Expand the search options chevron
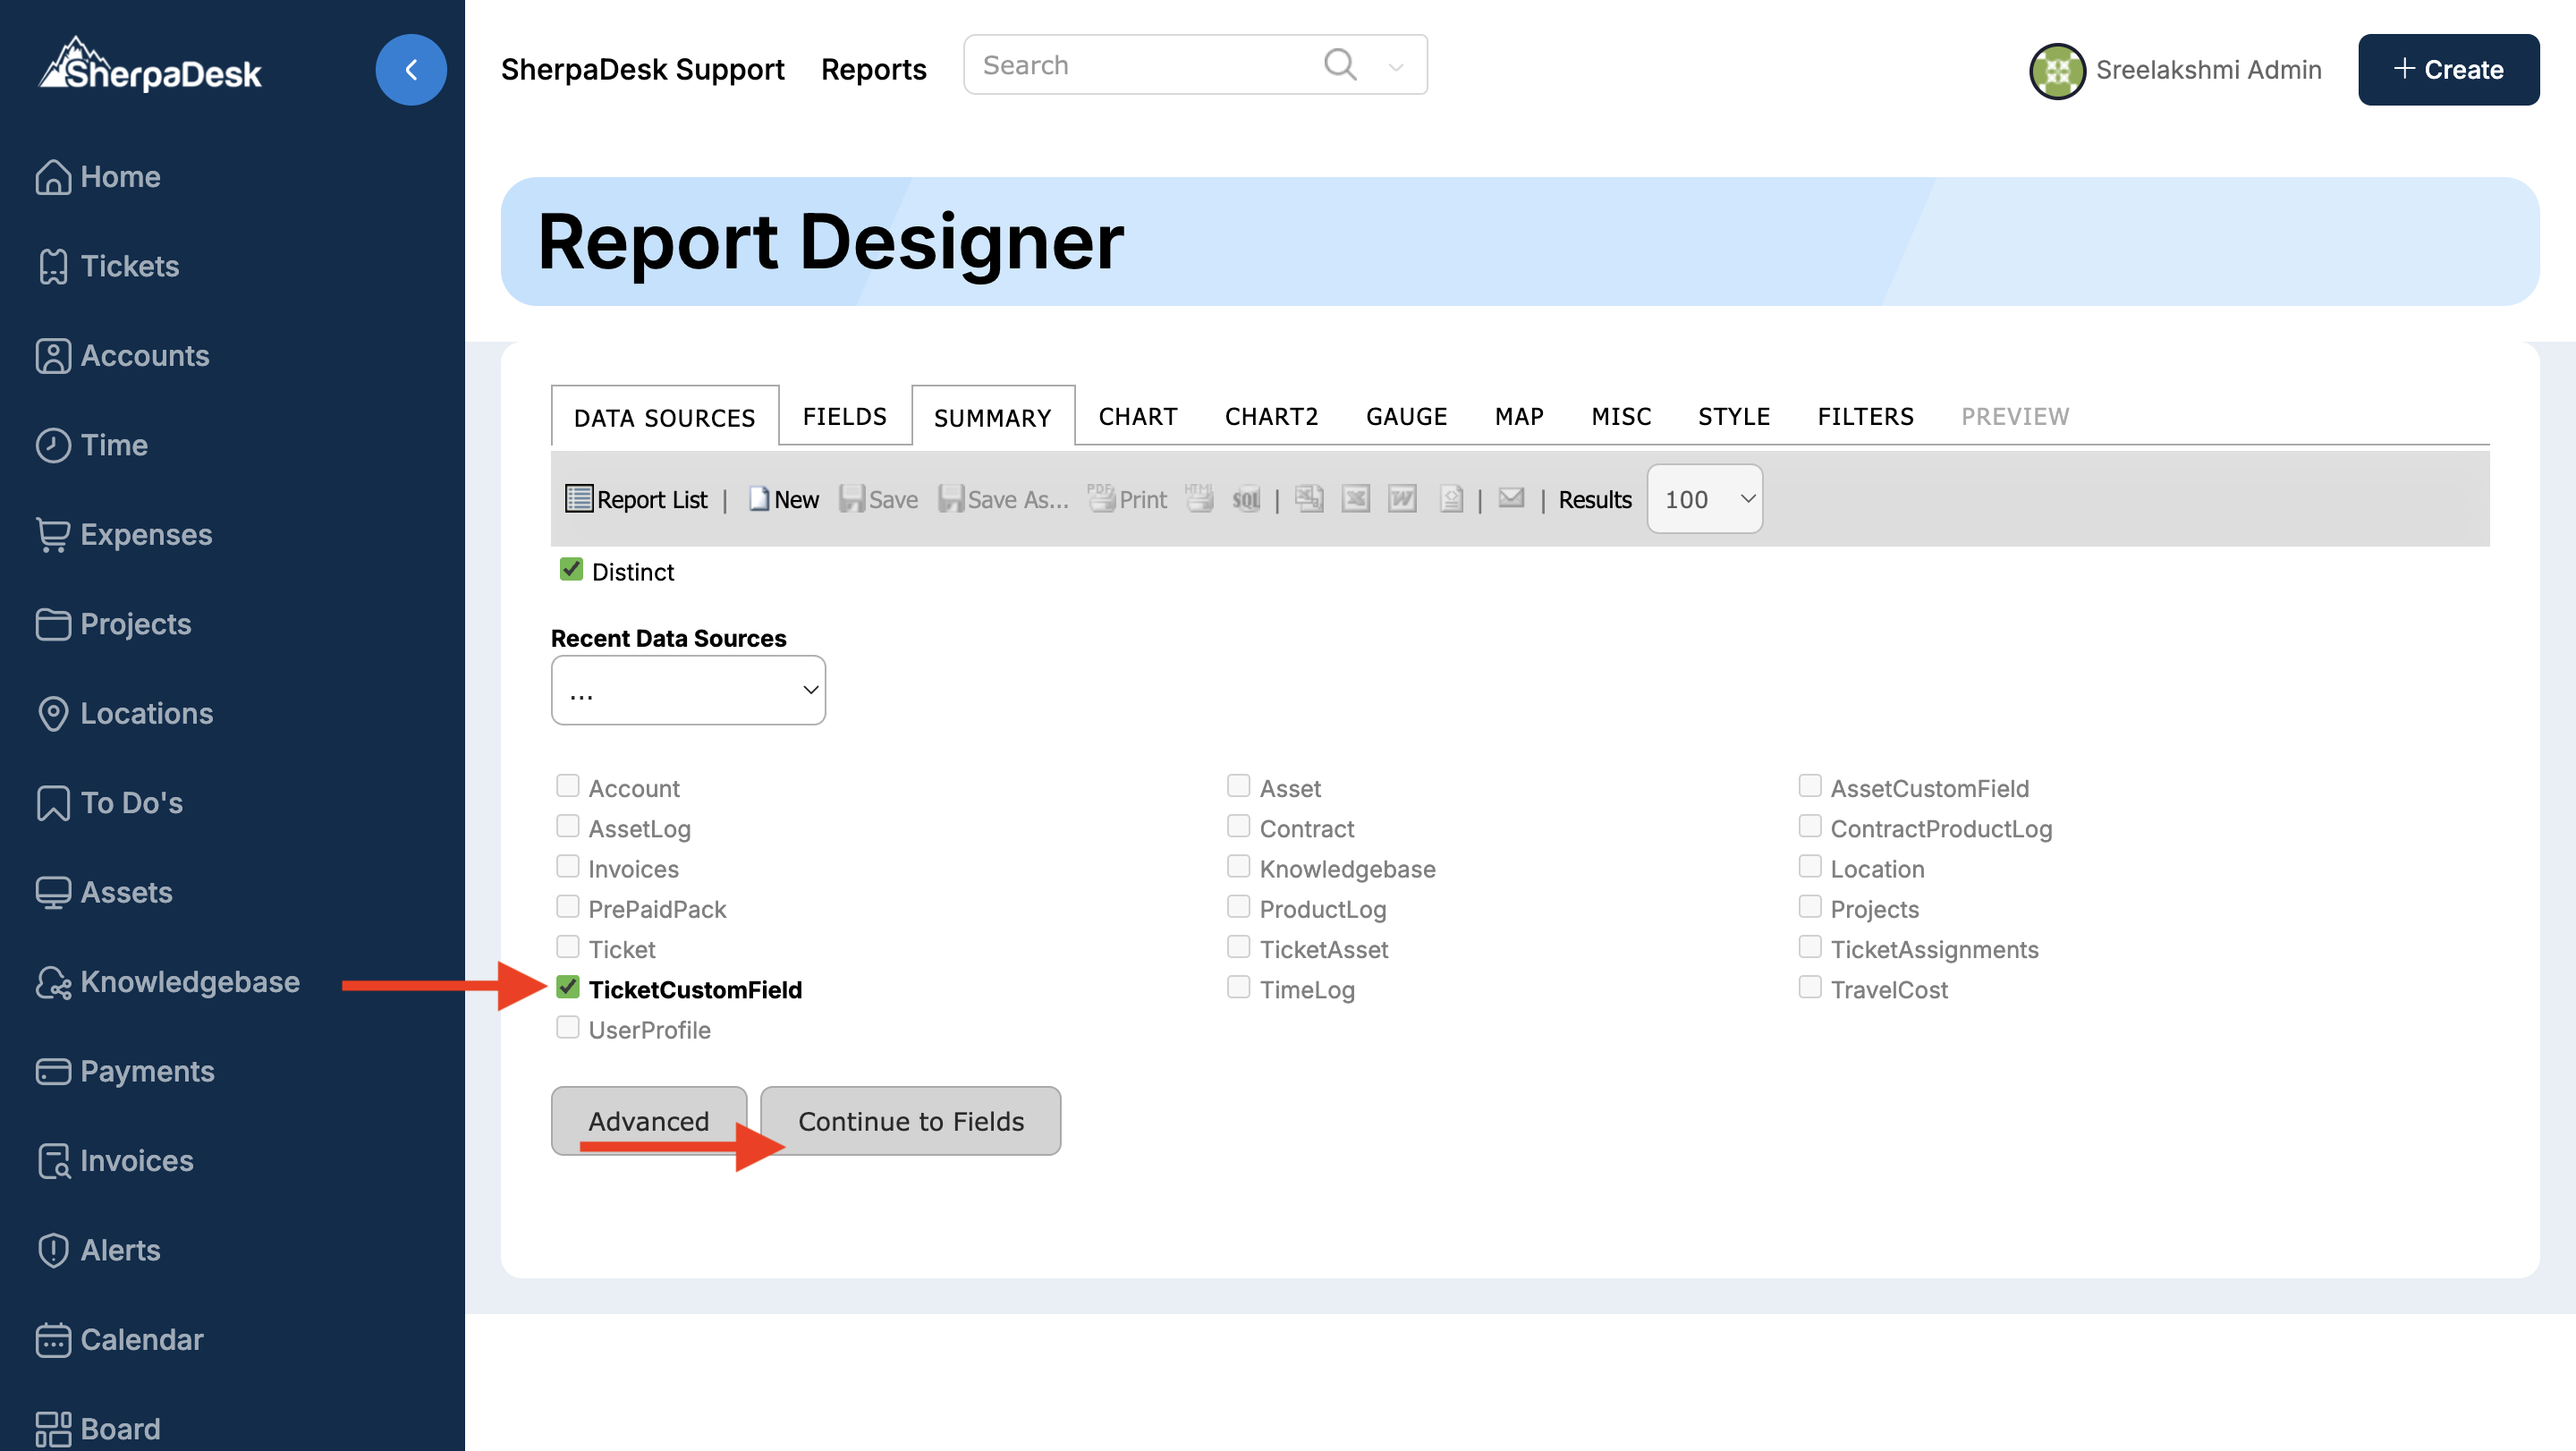The image size is (2576, 1451). 1396,68
